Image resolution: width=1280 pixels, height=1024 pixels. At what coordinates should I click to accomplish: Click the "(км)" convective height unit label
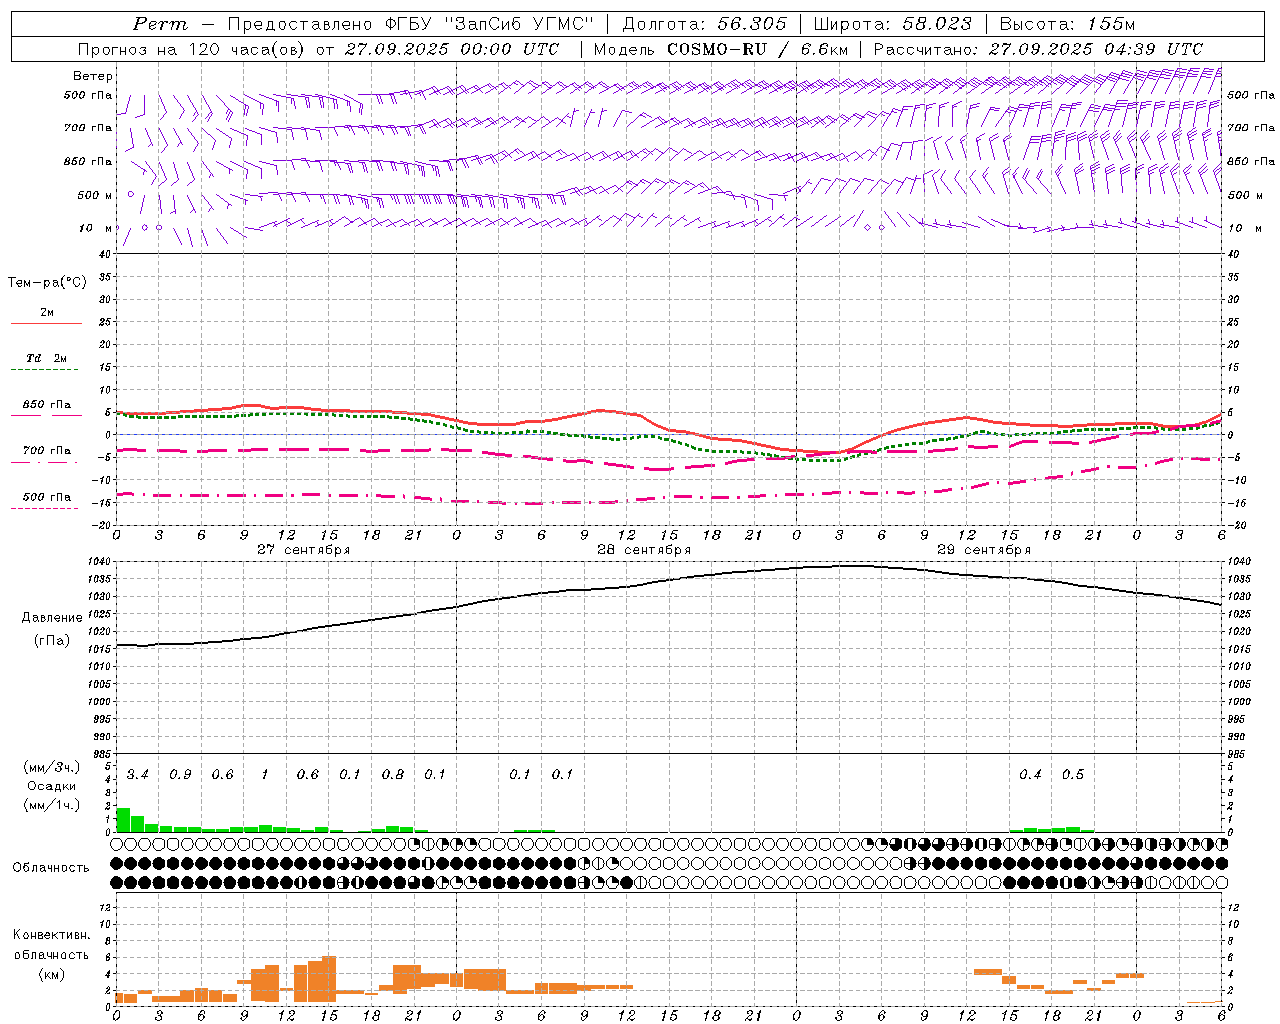pos(51,973)
